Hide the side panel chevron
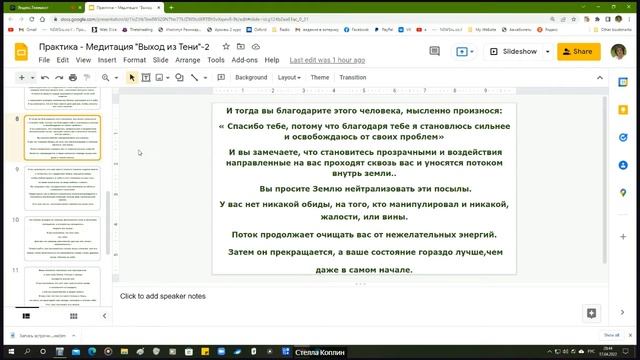The image size is (640, 360). pyautogui.click(x=622, y=312)
